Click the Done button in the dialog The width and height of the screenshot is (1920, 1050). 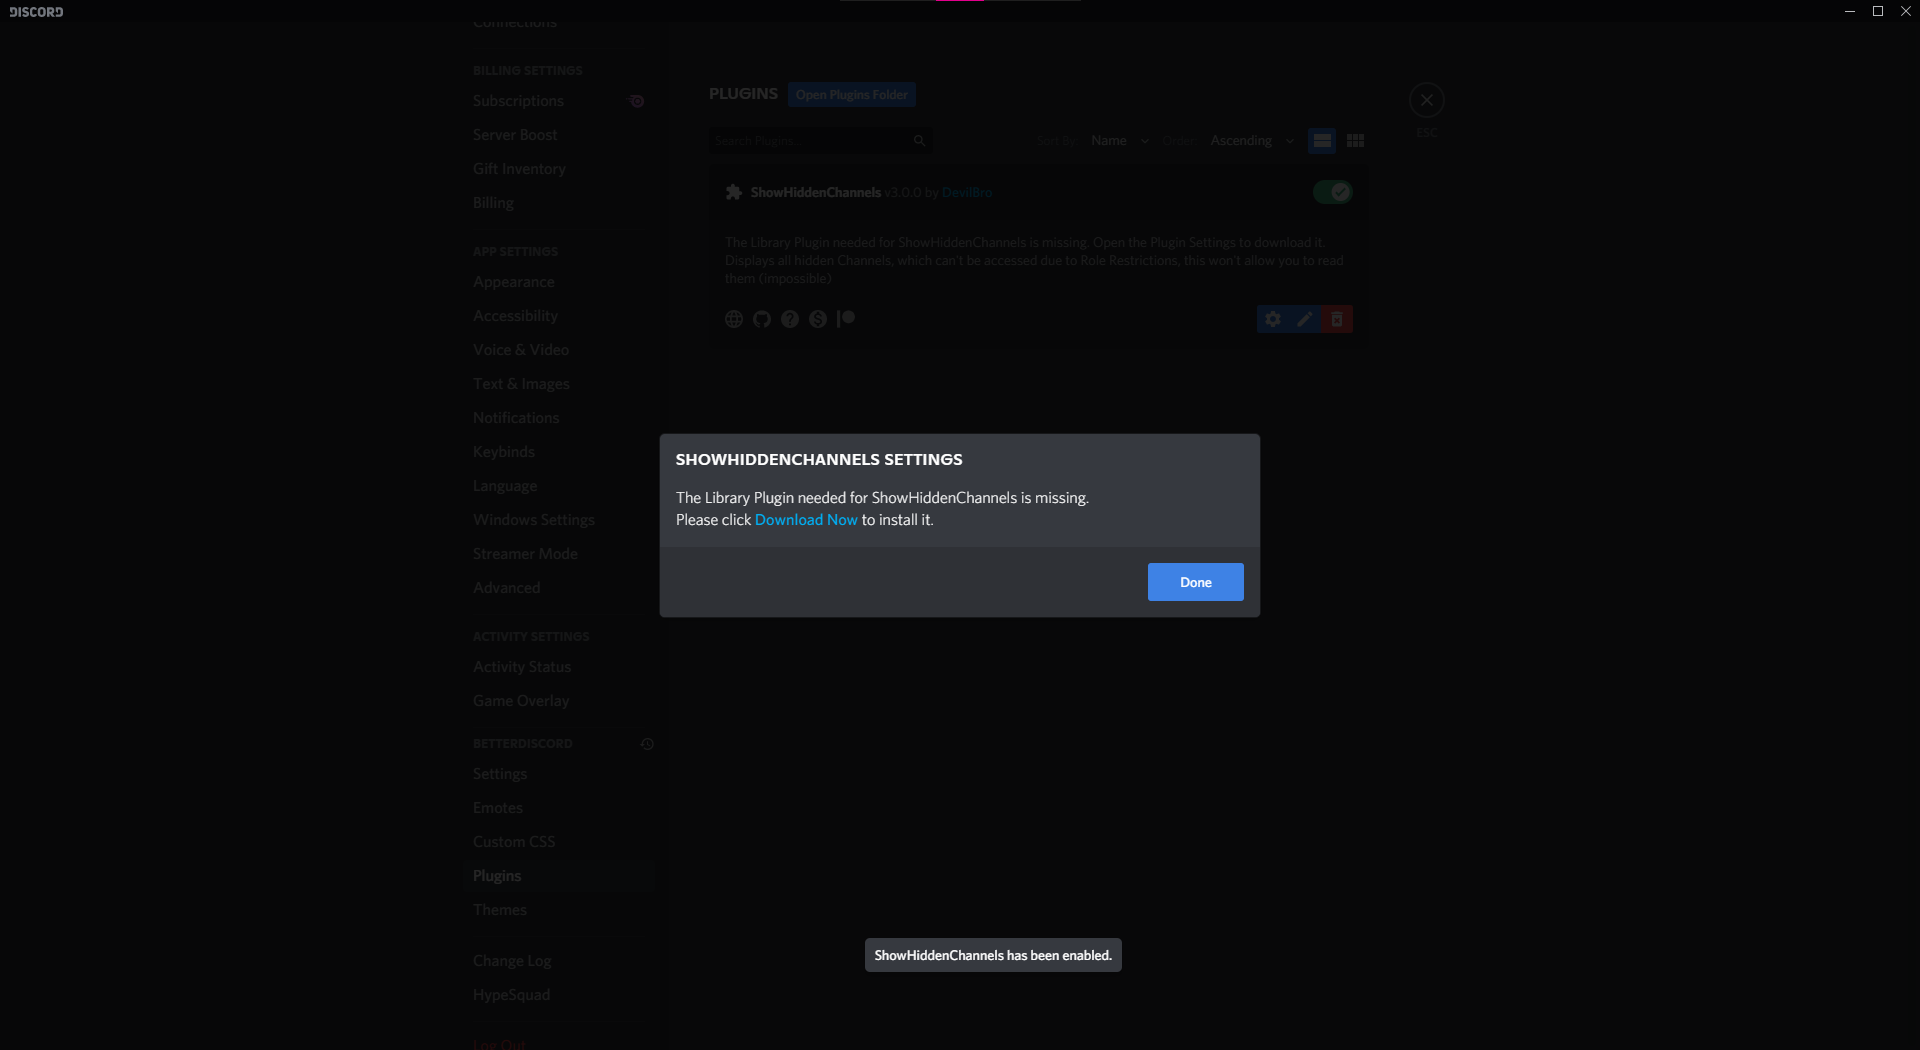1195,581
